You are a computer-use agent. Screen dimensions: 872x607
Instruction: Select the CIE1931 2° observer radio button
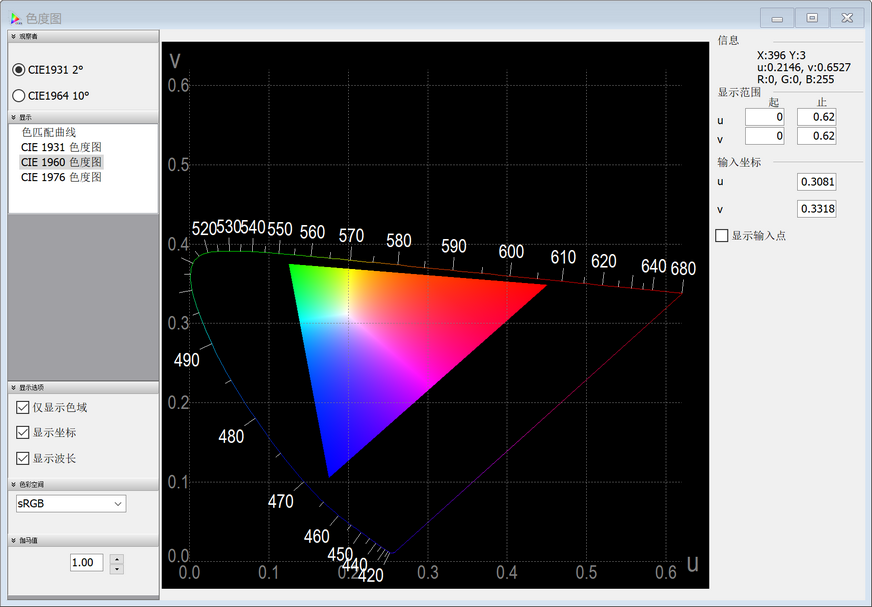[x=19, y=70]
